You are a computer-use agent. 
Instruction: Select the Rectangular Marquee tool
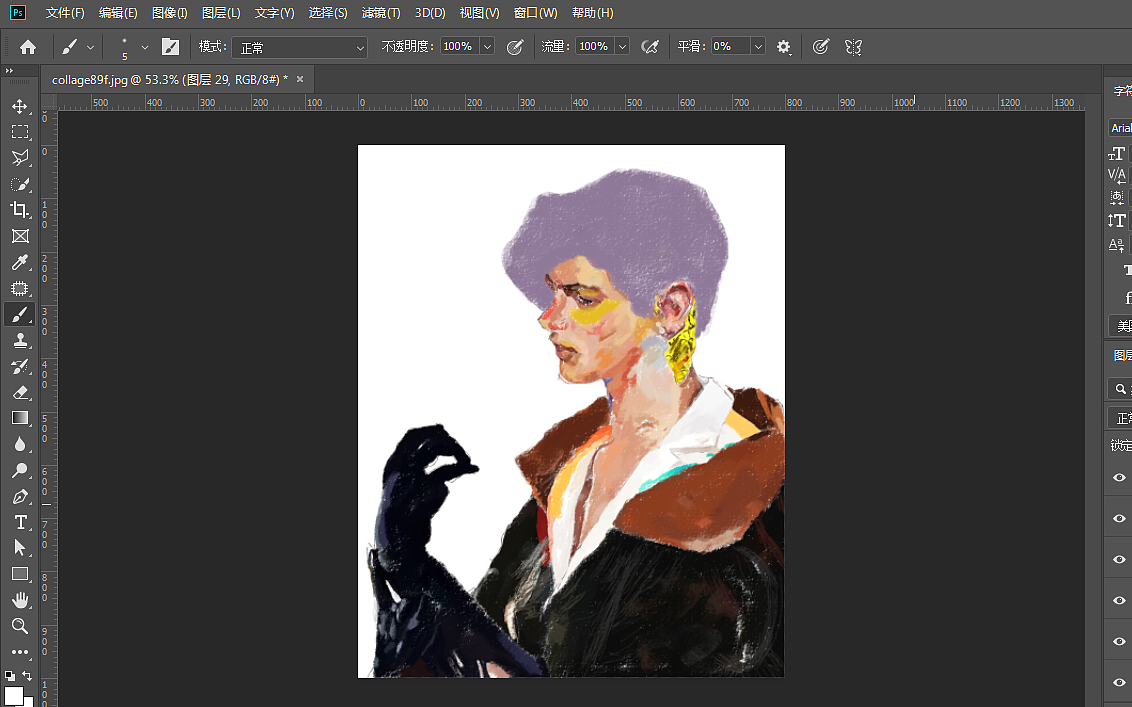tap(19, 132)
